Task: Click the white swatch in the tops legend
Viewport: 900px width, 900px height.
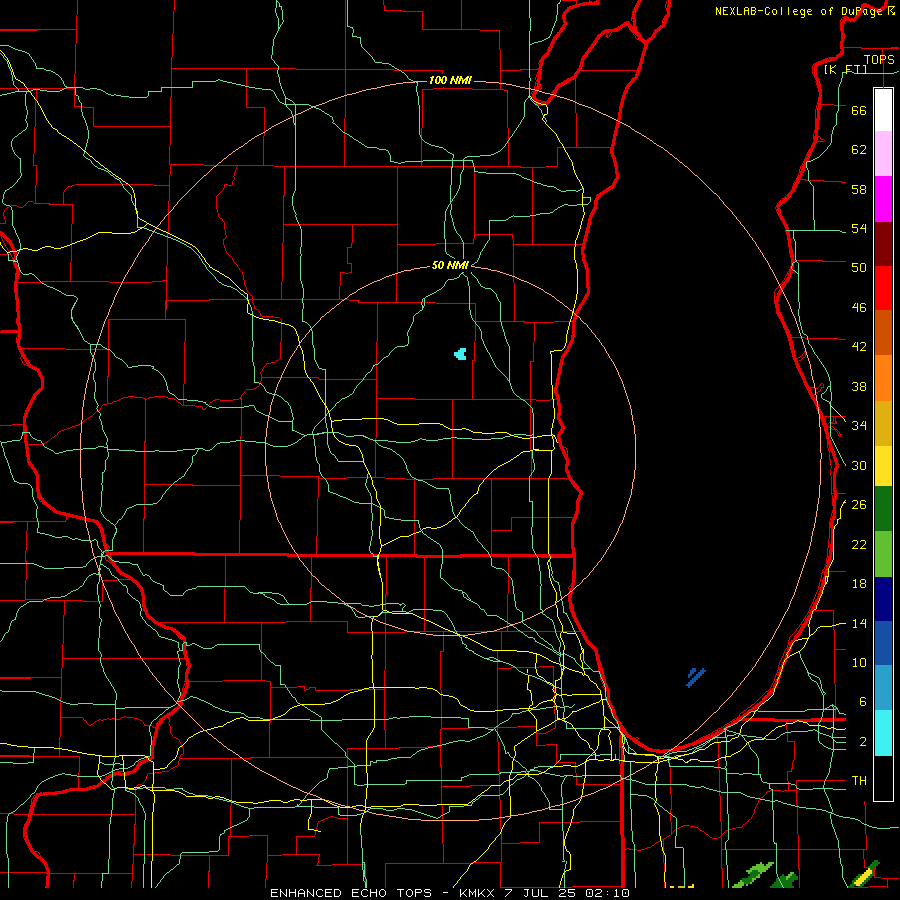Action: (883, 110)
